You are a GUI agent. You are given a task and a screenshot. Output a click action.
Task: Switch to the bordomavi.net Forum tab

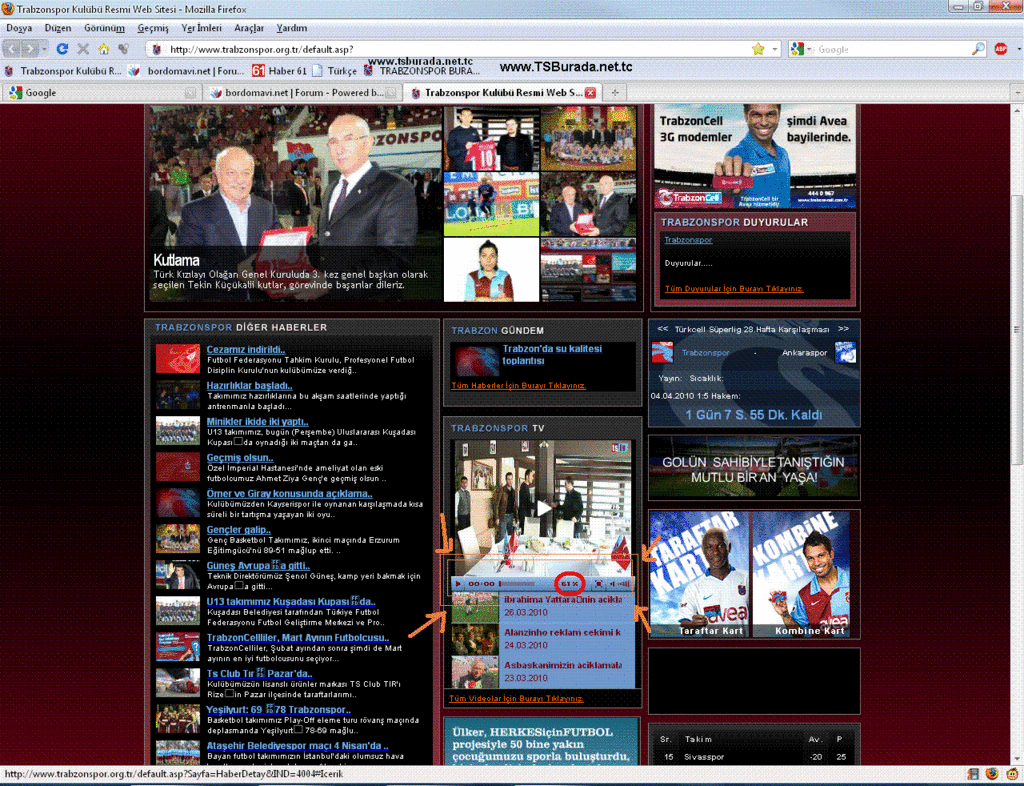[302, 93]
